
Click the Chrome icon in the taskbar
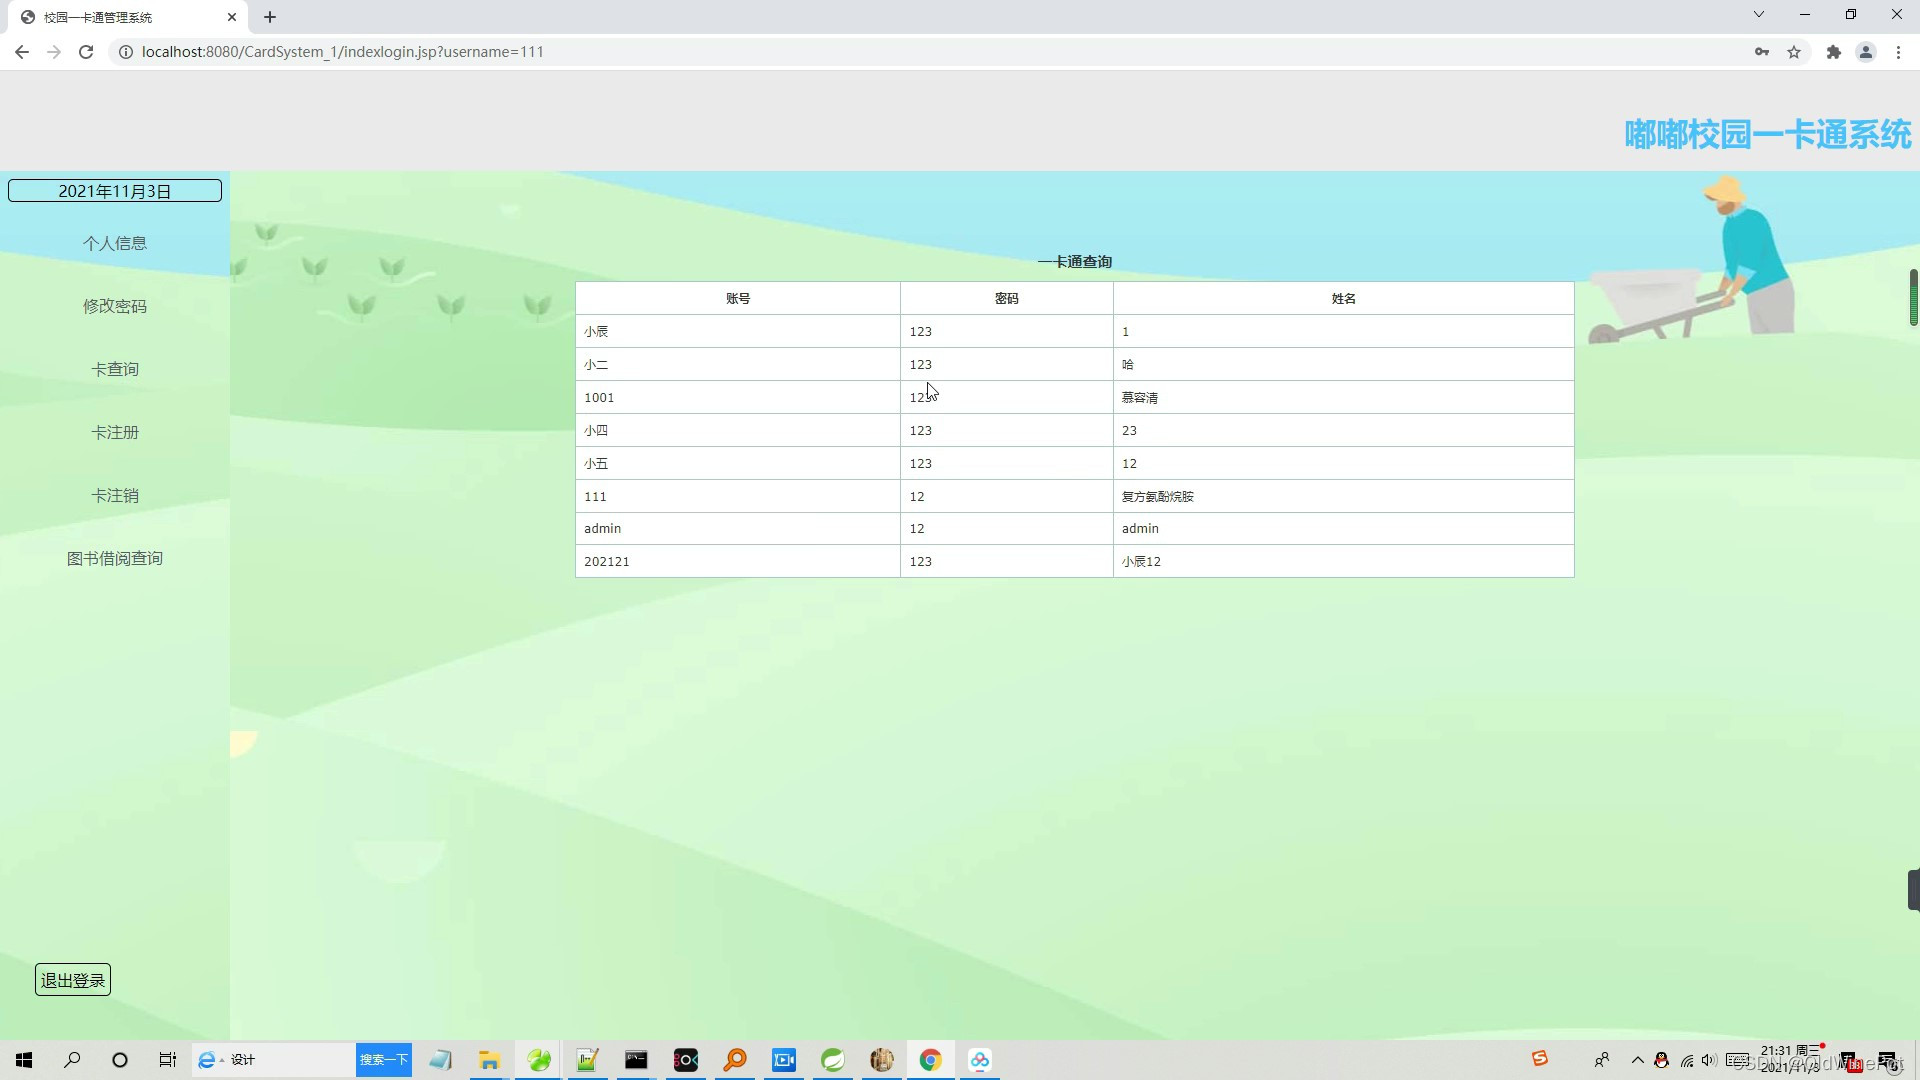[x=930, y=1060]
